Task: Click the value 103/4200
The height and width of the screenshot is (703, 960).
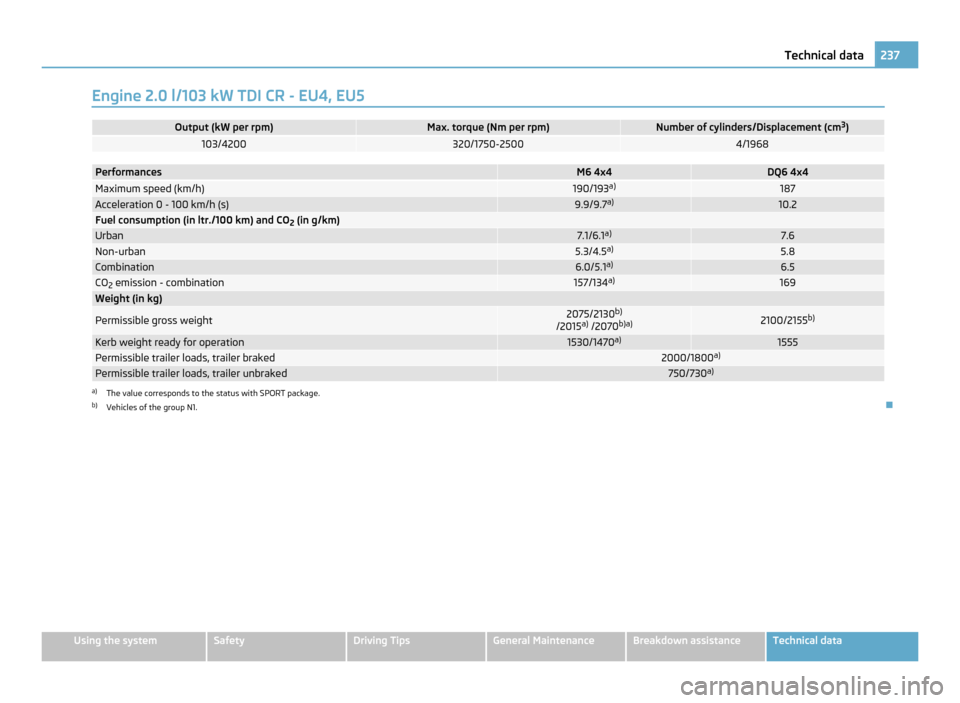Action: (x=224, y=144)
